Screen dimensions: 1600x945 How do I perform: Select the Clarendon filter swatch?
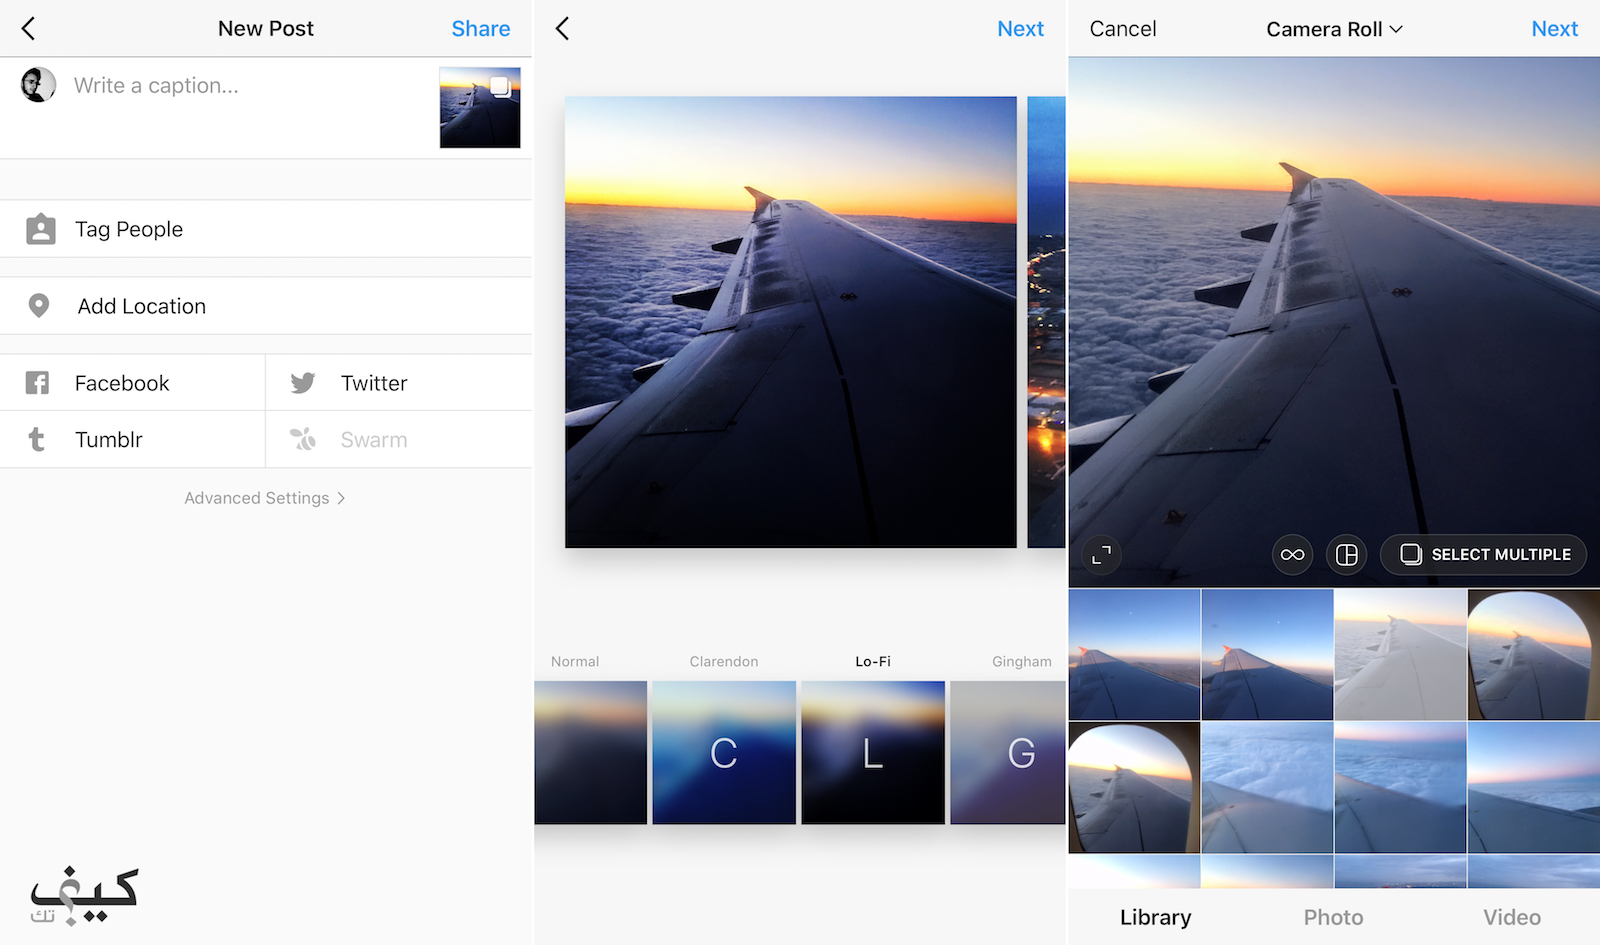[724, 752]
